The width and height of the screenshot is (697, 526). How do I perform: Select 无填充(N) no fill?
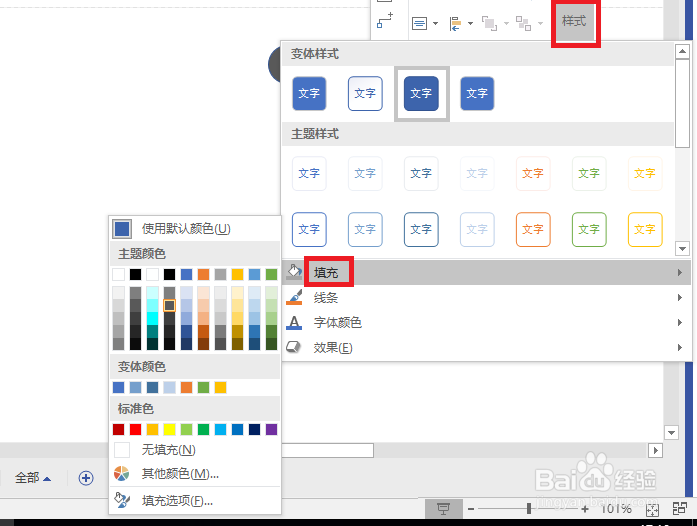tap(196, 450)
